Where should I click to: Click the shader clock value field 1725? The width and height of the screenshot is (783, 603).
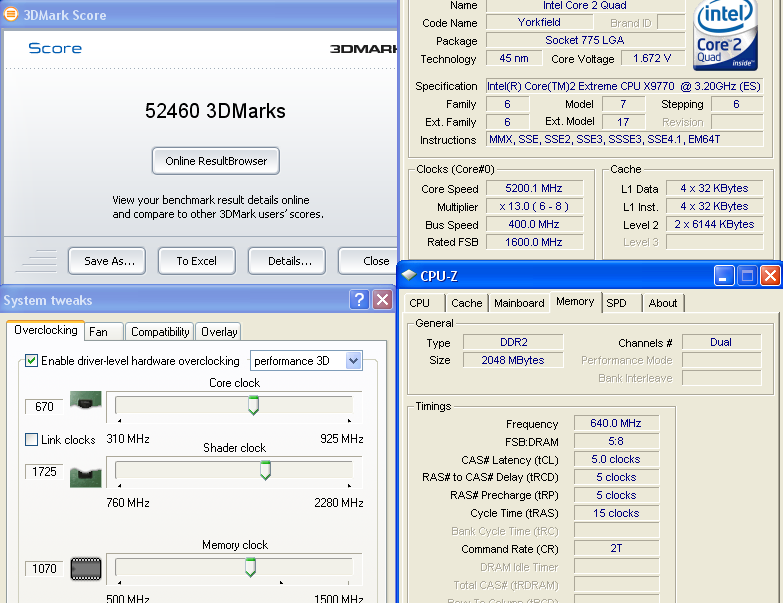point(44,471)
